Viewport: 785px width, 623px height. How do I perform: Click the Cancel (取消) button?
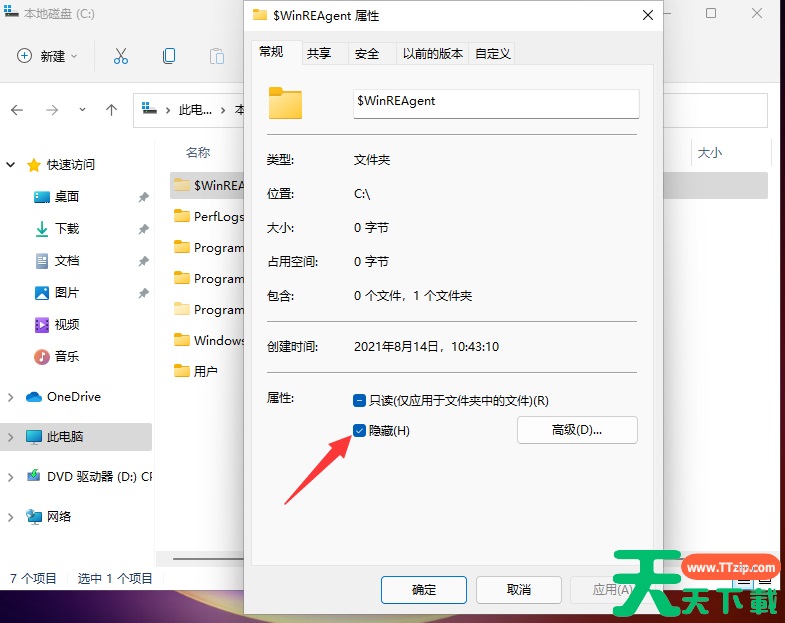(519, 590)
